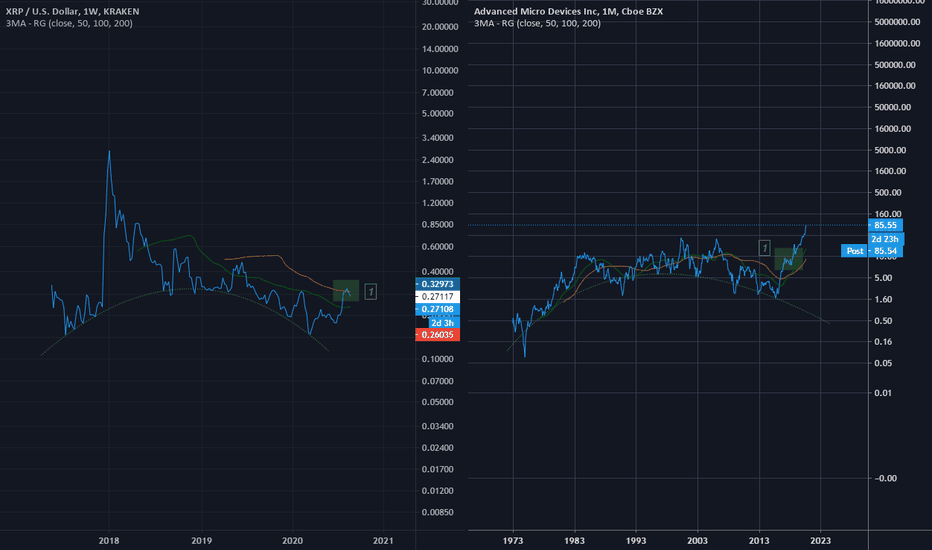
Task: Click the 2.40000 price scale value
Action: click(438, 160)
